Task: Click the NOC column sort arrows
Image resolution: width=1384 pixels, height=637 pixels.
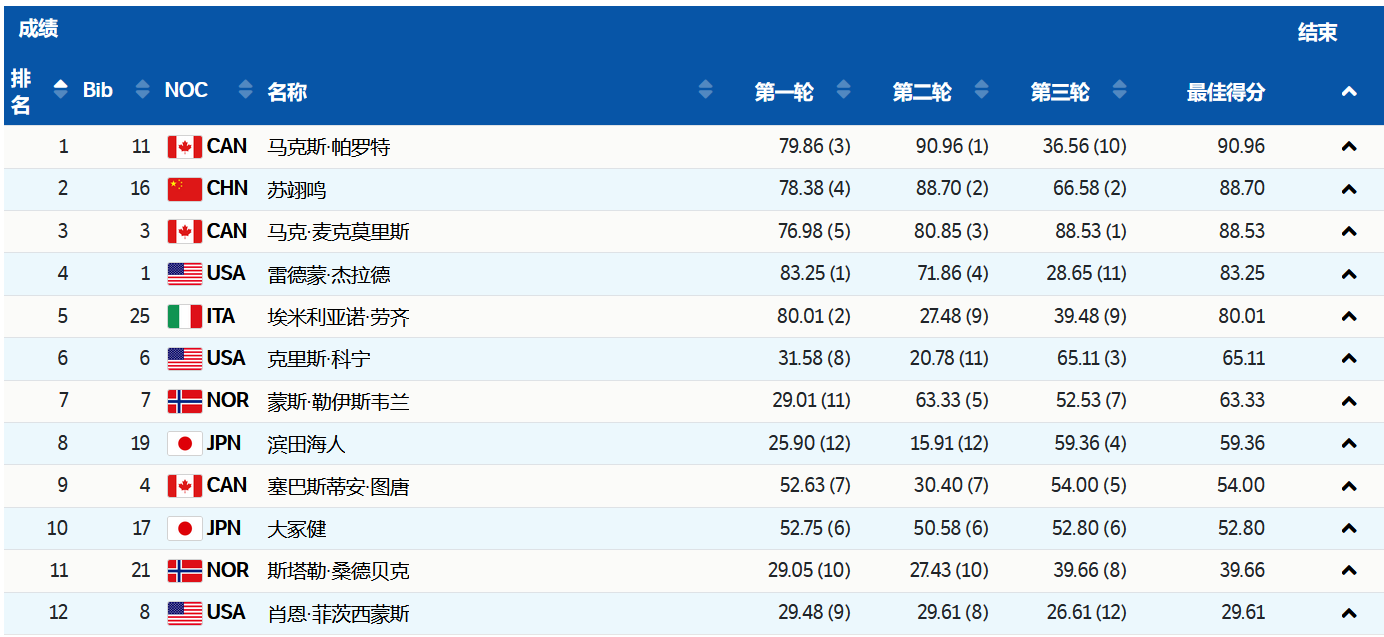Action: click(x=246, y=89)
